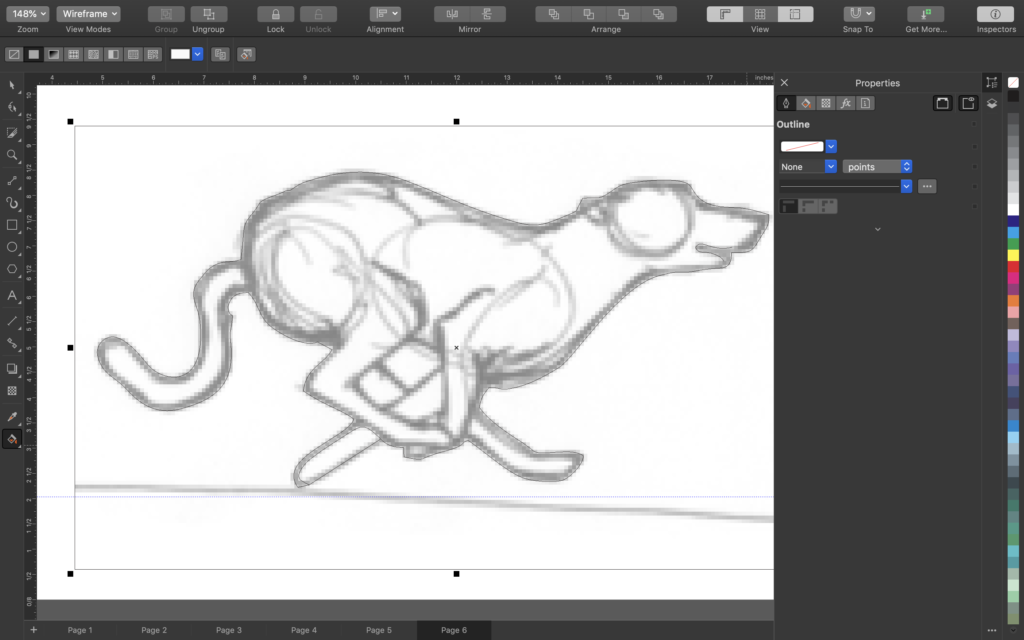Toggle the Fountain fill button

point(53,54)
